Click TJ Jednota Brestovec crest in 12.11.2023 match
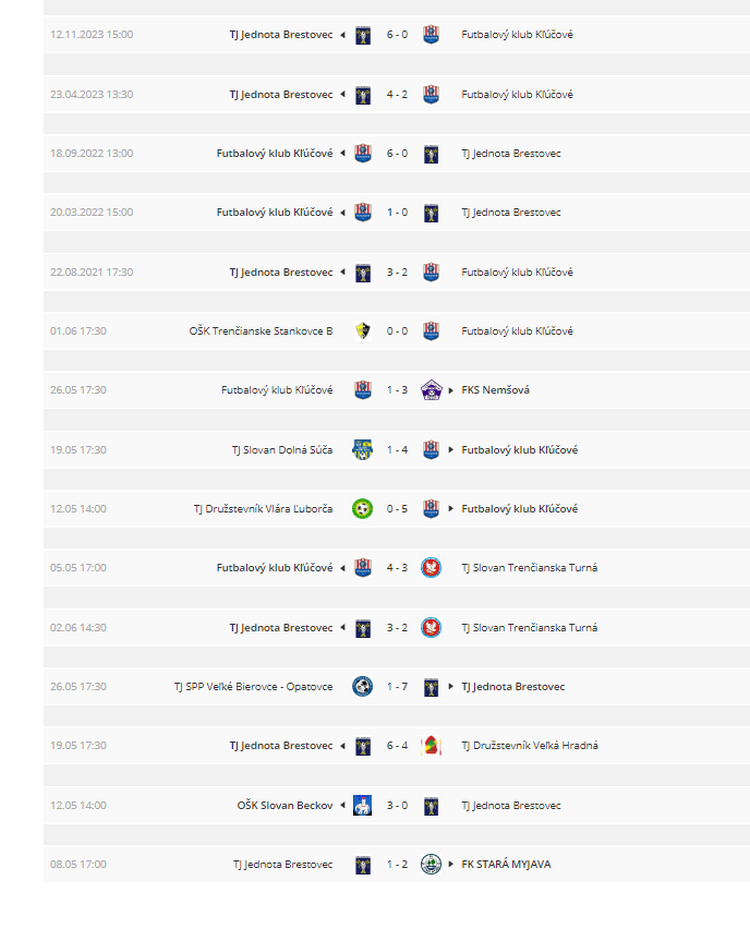Screen dimensions: 750x929 pyautogui.click(x=363, y=35)
